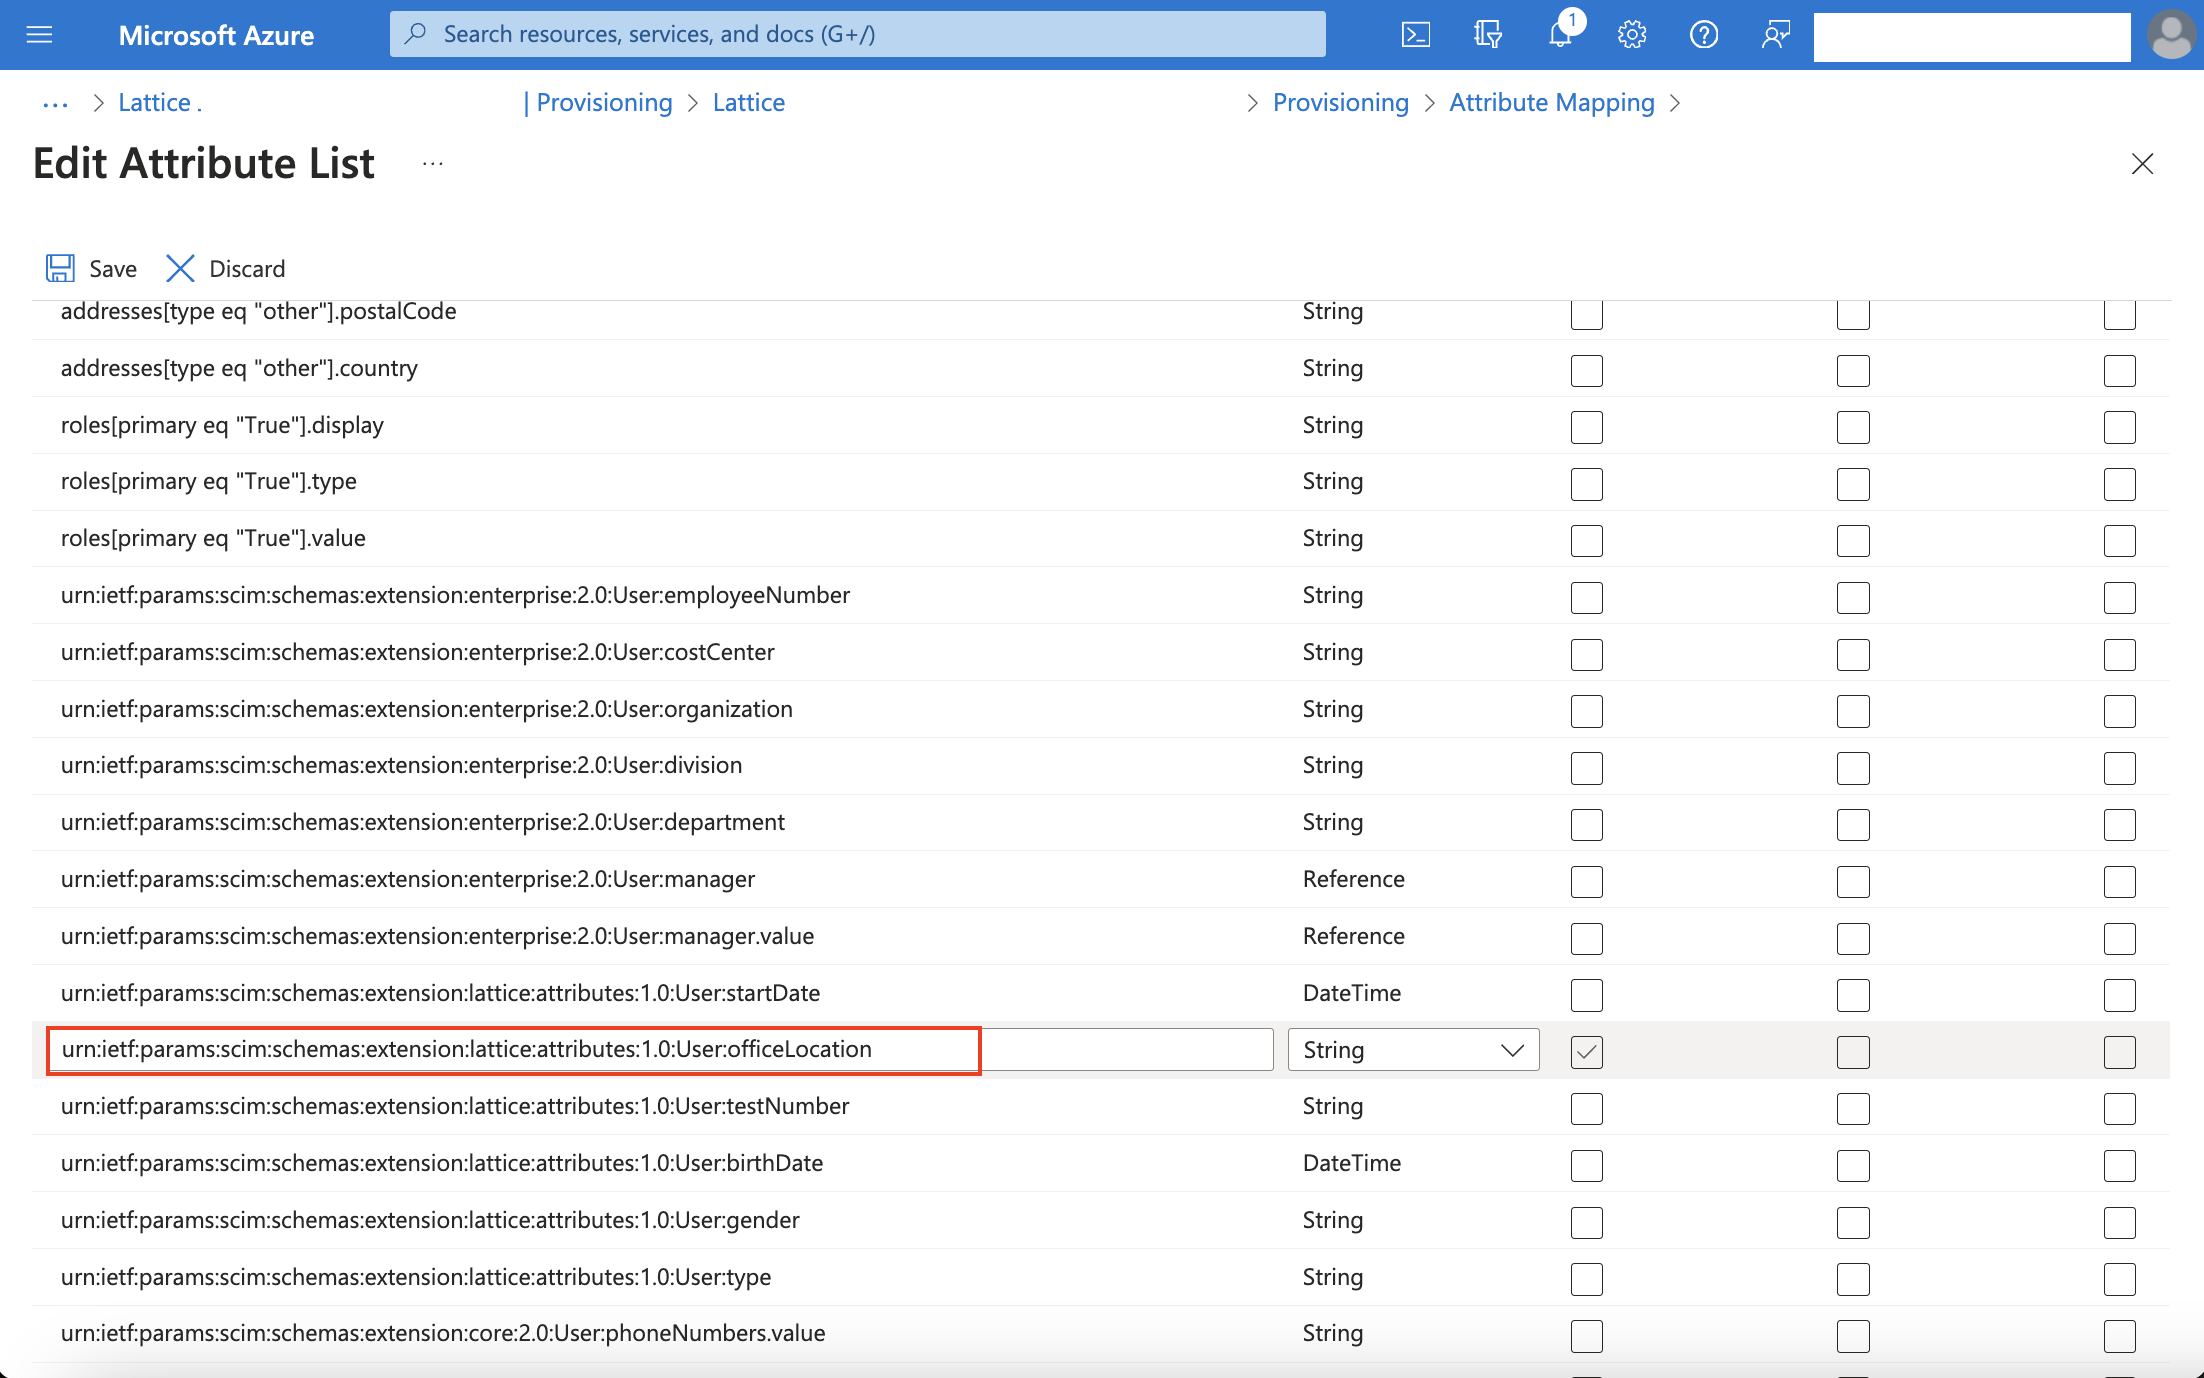Open the String type dropdown for officeLocation
This screenshot has height=1378, width=2204.
[1413, 1050]
